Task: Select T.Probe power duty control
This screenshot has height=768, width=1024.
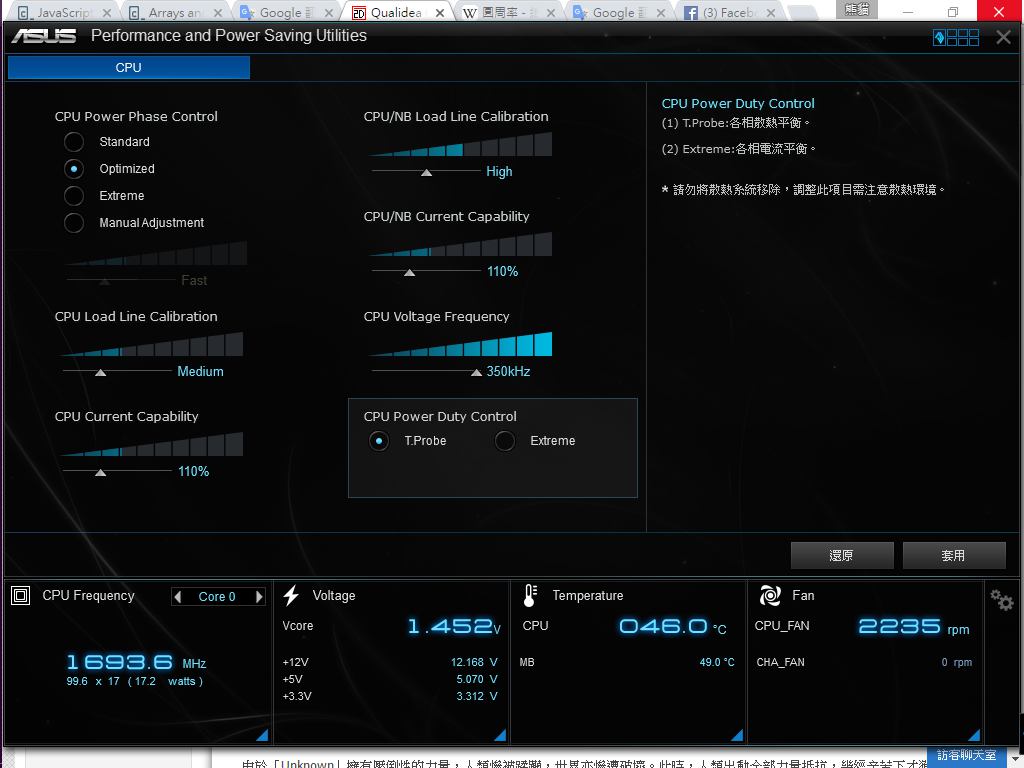Action: [379, 441]
